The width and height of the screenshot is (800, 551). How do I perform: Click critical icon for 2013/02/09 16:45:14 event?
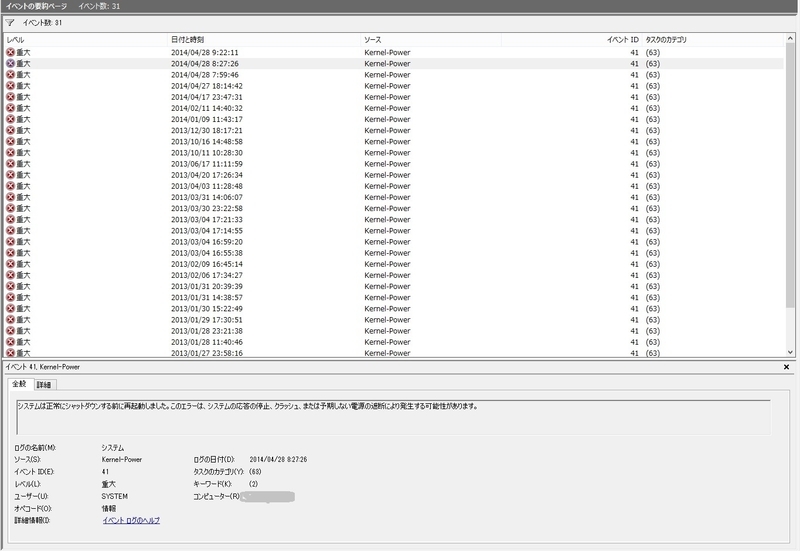click(10, 264)
